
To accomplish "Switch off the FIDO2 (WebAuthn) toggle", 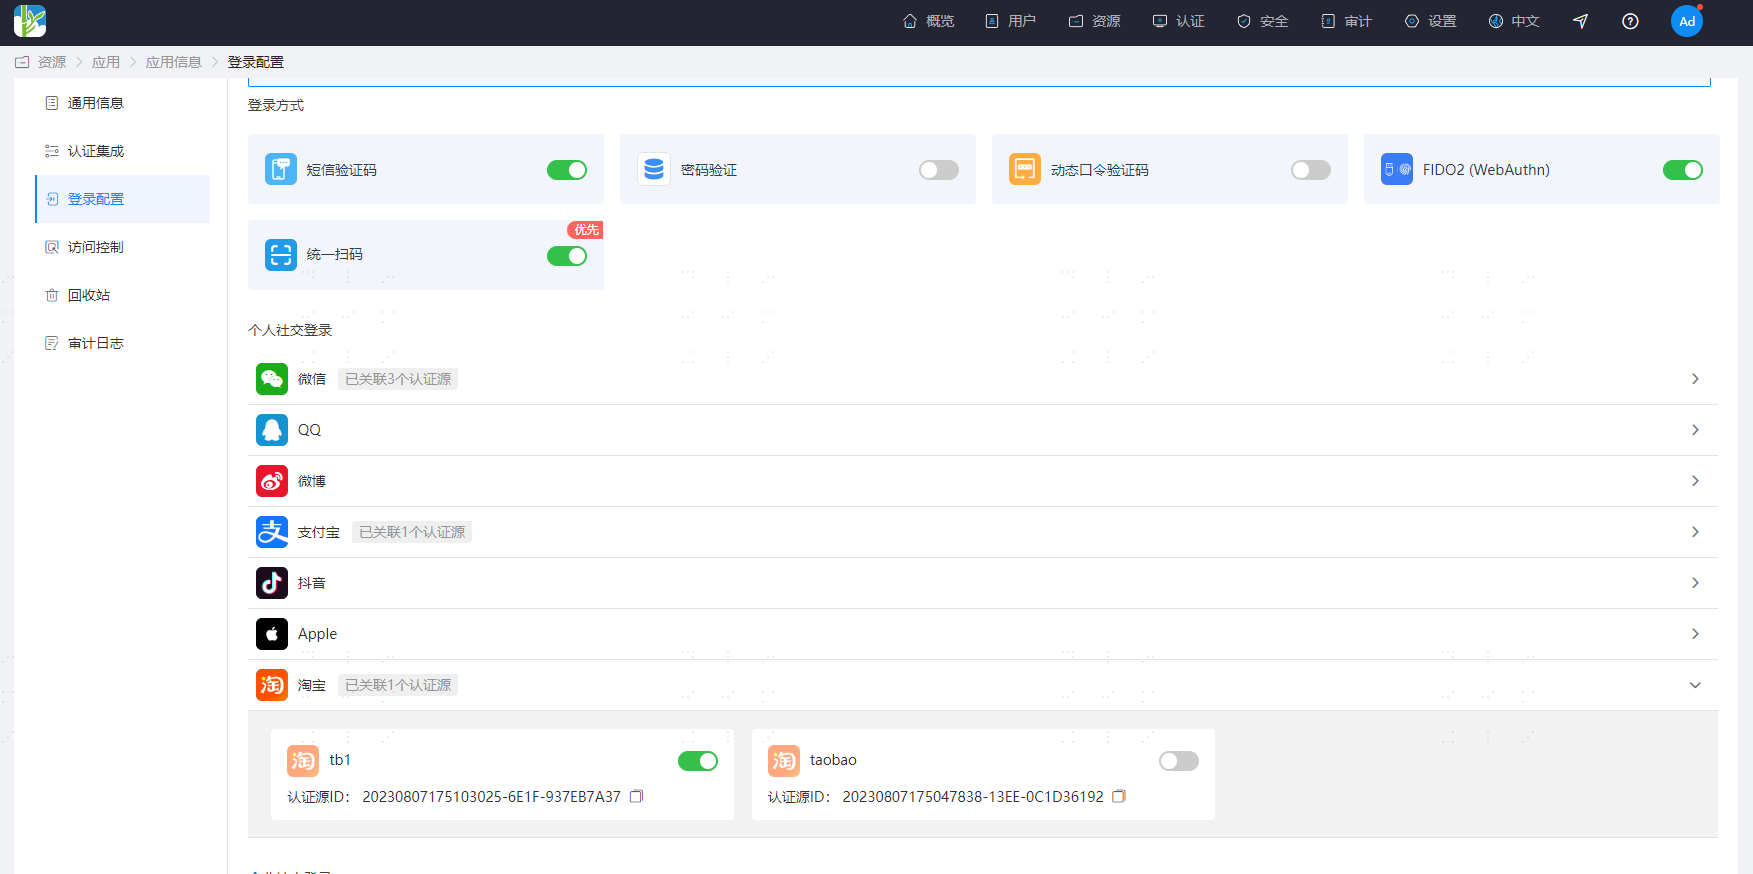I will 1682,170.
